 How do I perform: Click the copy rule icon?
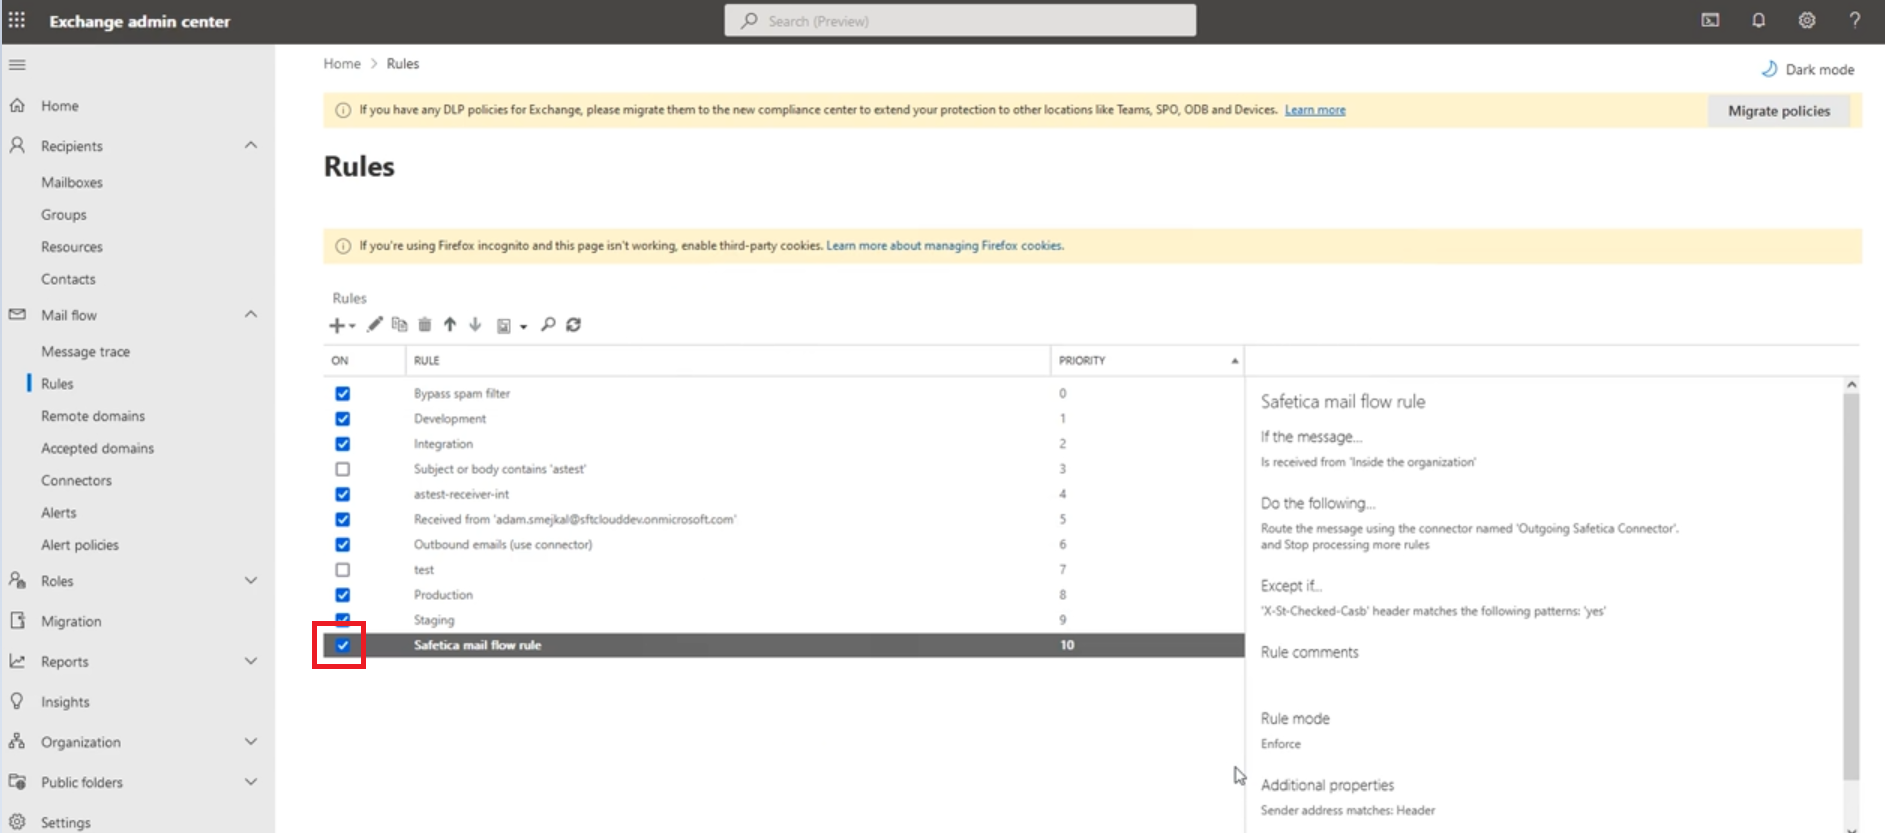coord(399,325)
